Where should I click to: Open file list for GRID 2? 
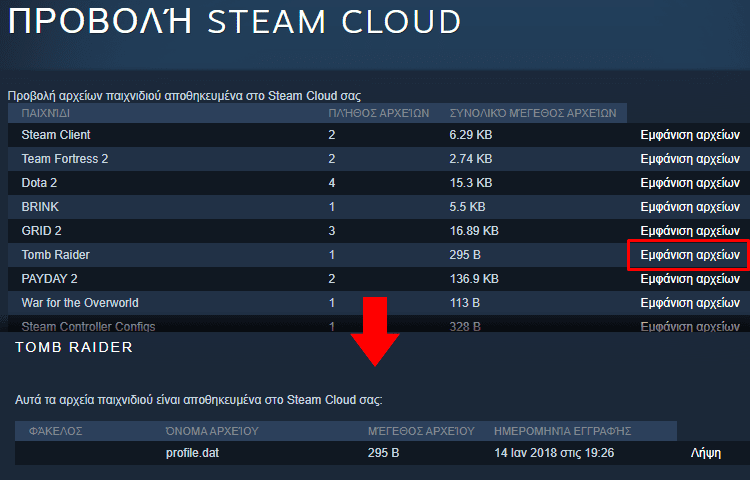click(690, 231)
